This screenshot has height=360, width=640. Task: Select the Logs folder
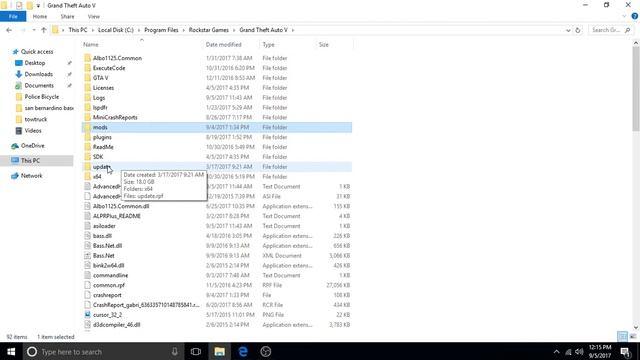pyautogui.click(x=99, y=98)
